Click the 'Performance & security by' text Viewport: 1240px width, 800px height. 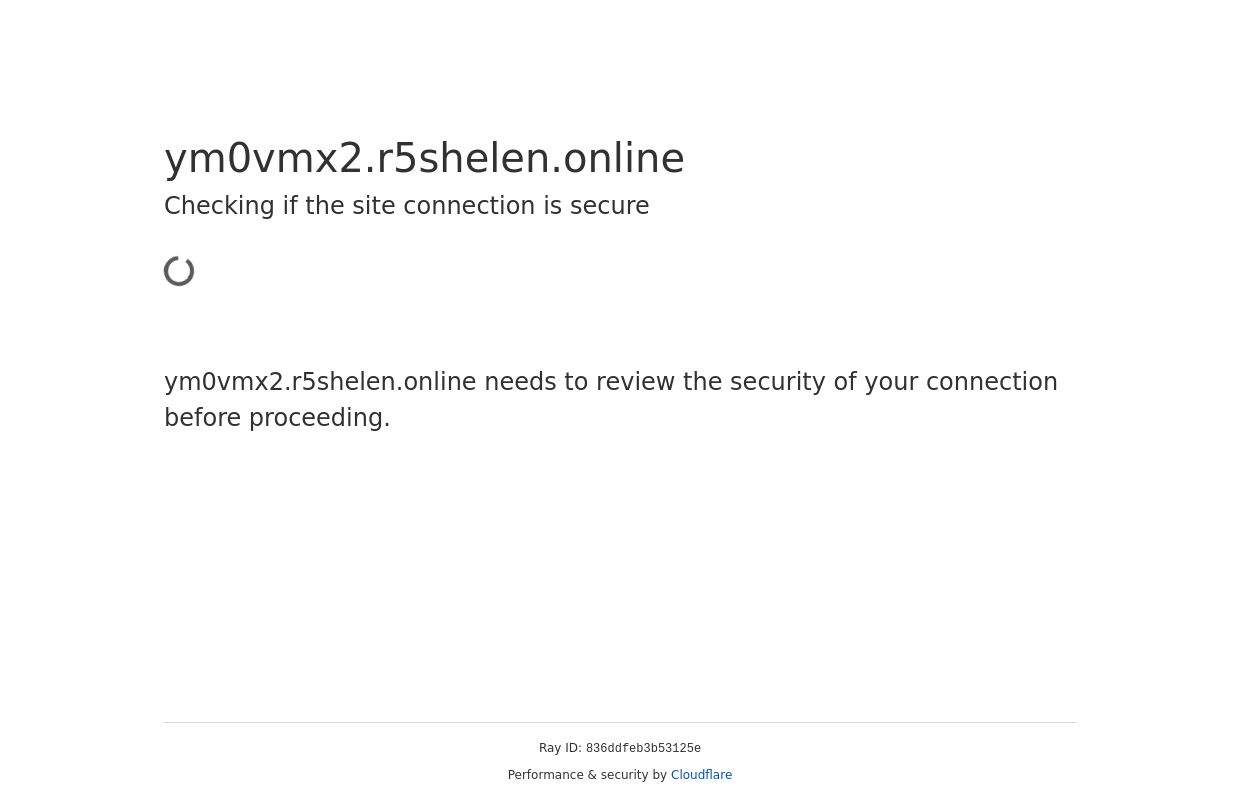coord(587,775)
